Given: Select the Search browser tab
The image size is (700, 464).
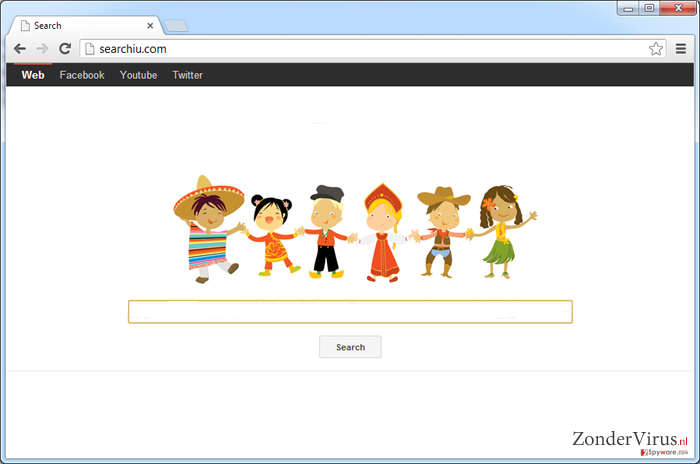Looking at the screenshot, I should pyautogui.click(x=85, y=25).
